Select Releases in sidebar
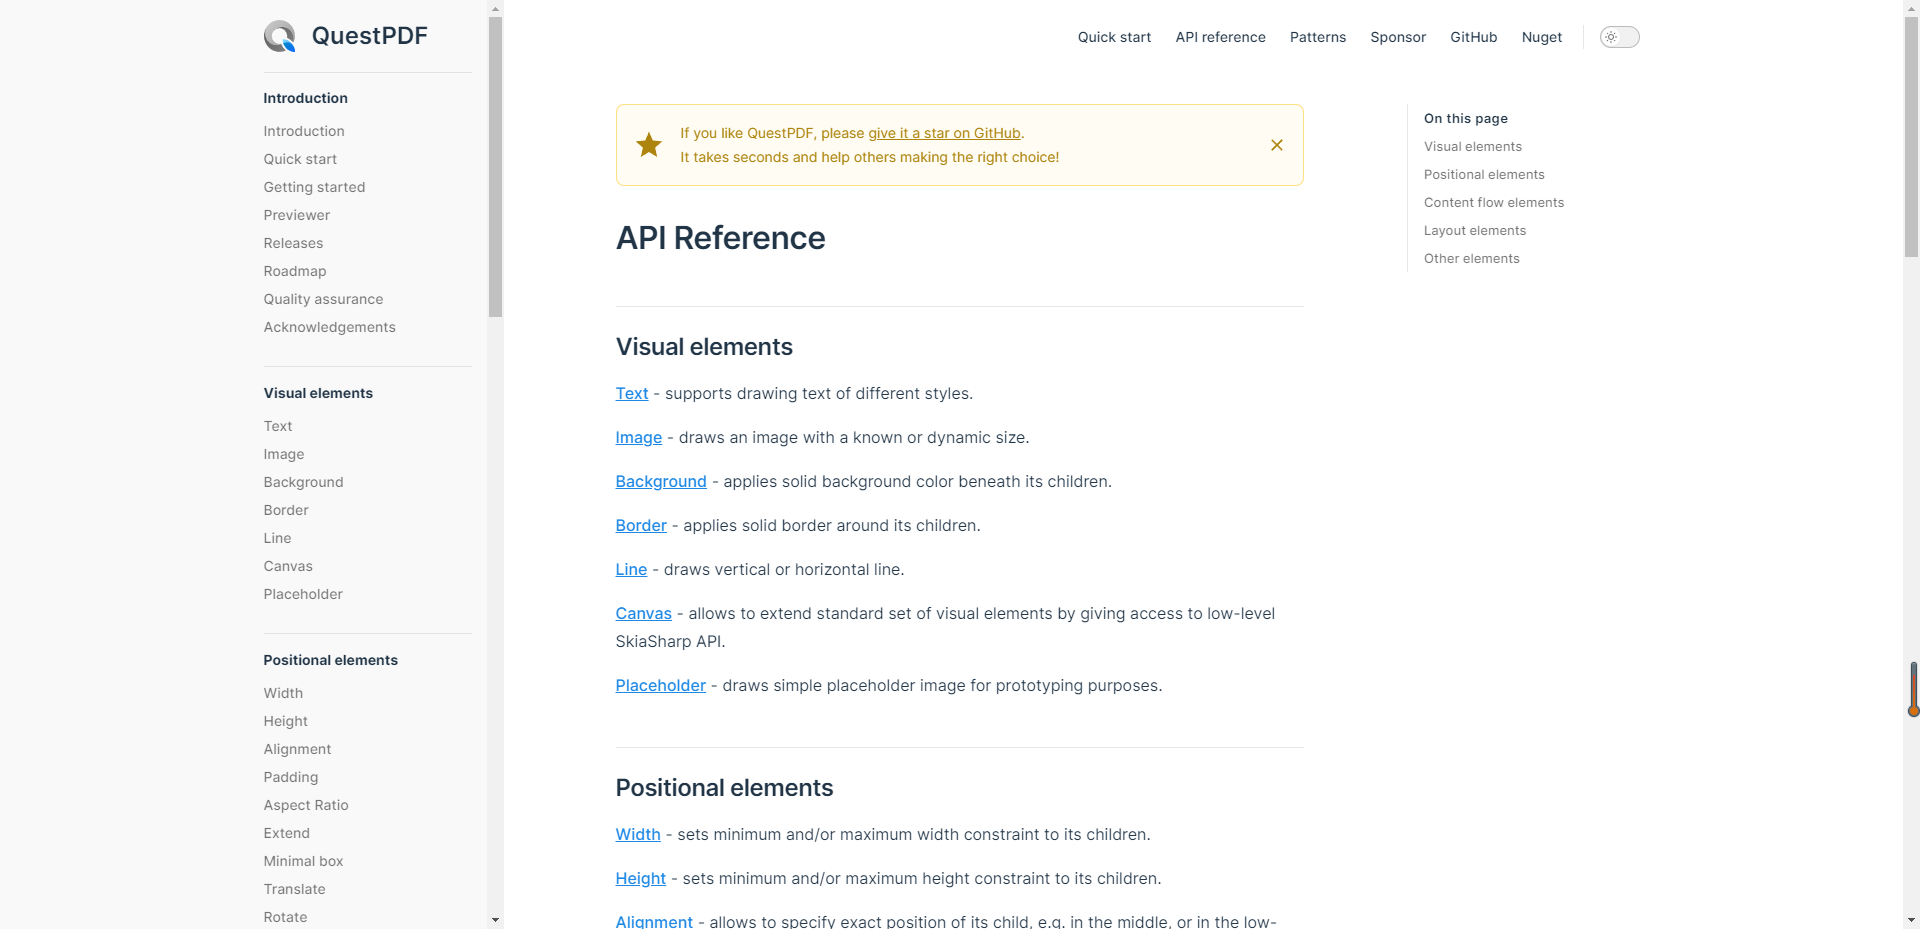Viewport: 1920px width, 929px height. tap(293, 243)
